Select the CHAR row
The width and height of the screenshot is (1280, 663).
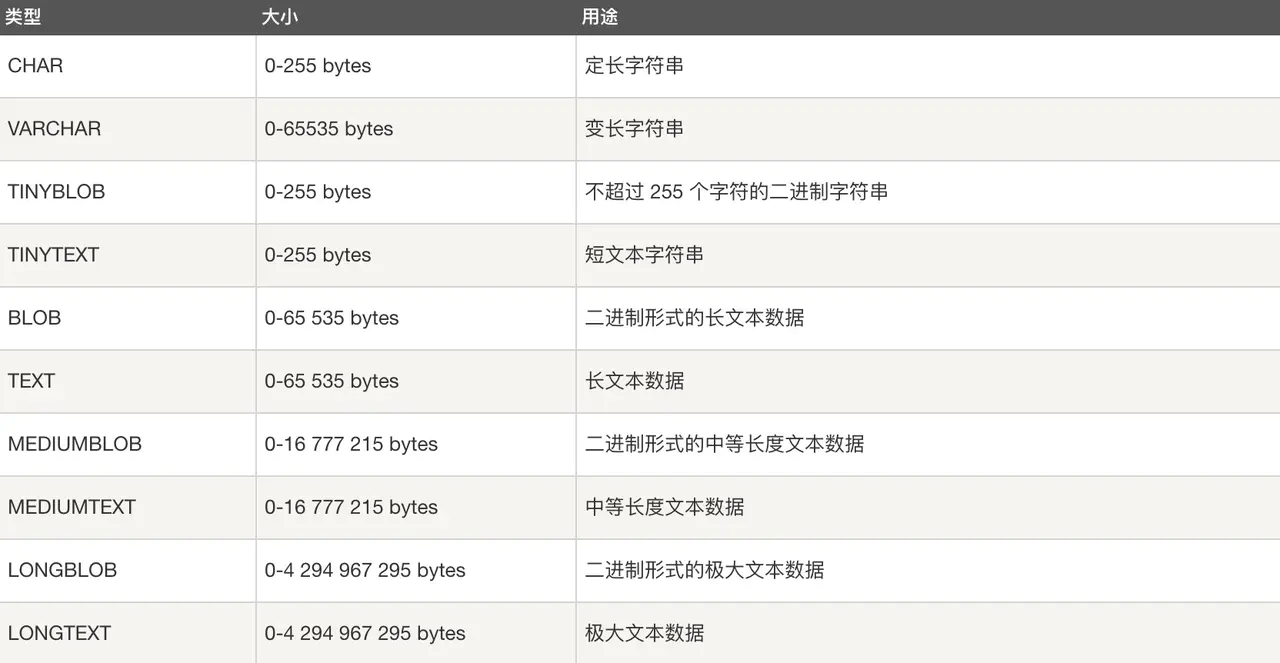click(x=35, y=66)
